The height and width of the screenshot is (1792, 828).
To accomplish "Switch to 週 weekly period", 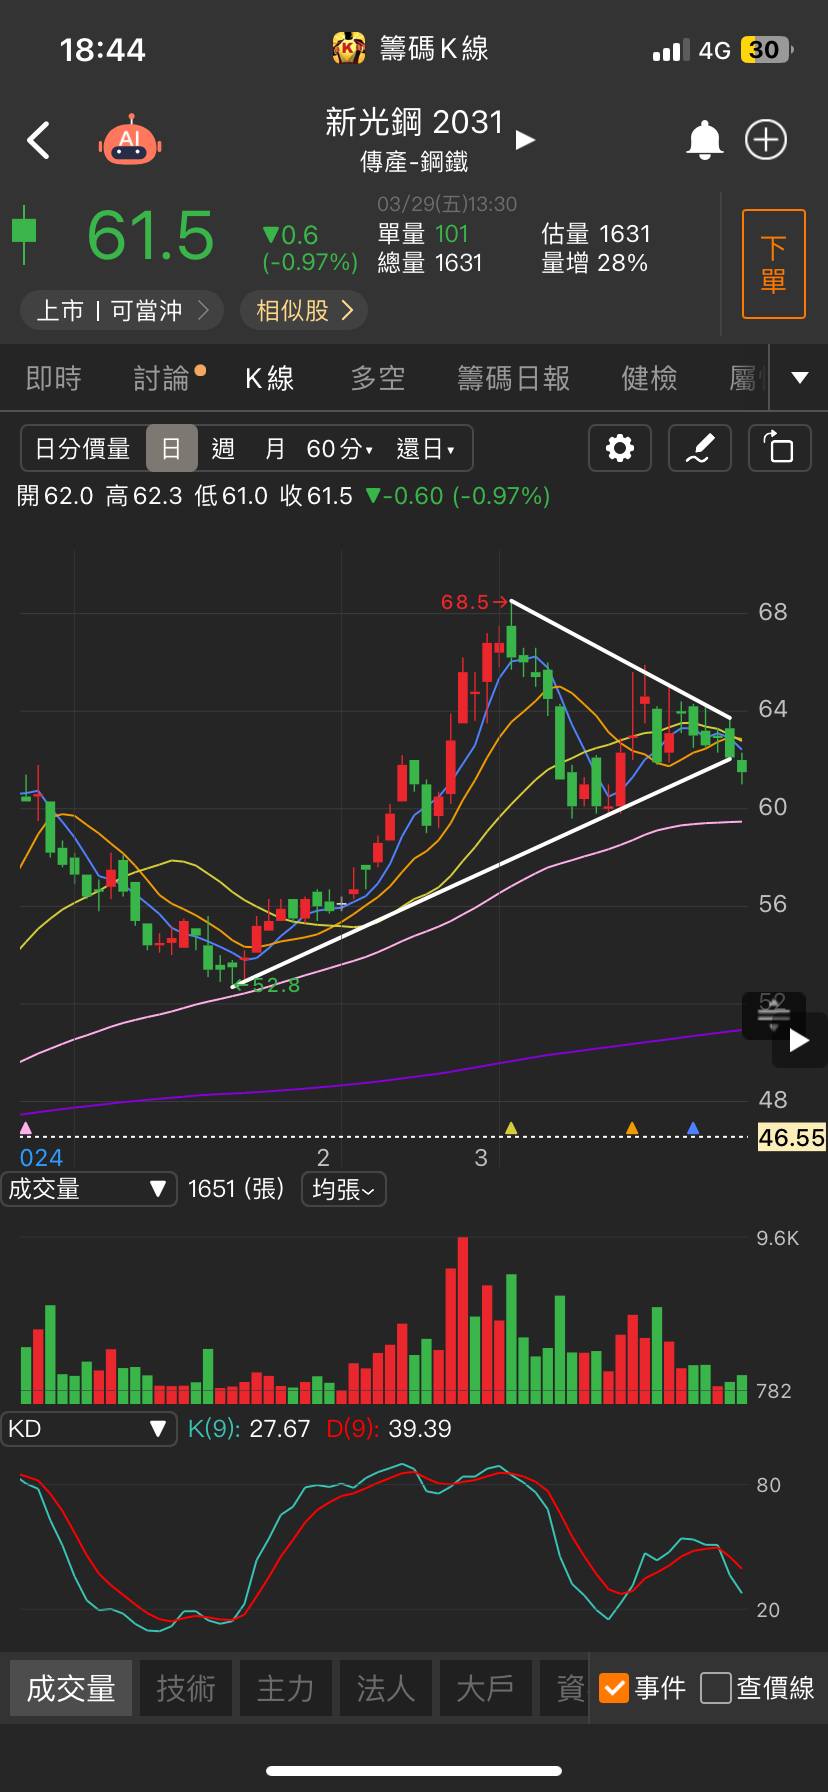I will point(223,448).
